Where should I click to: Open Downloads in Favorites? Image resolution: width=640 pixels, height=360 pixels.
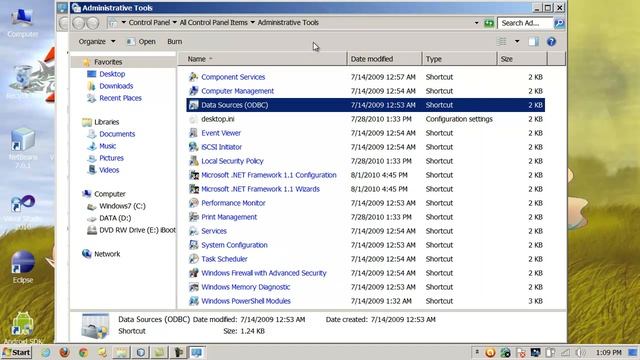point(116,86)
